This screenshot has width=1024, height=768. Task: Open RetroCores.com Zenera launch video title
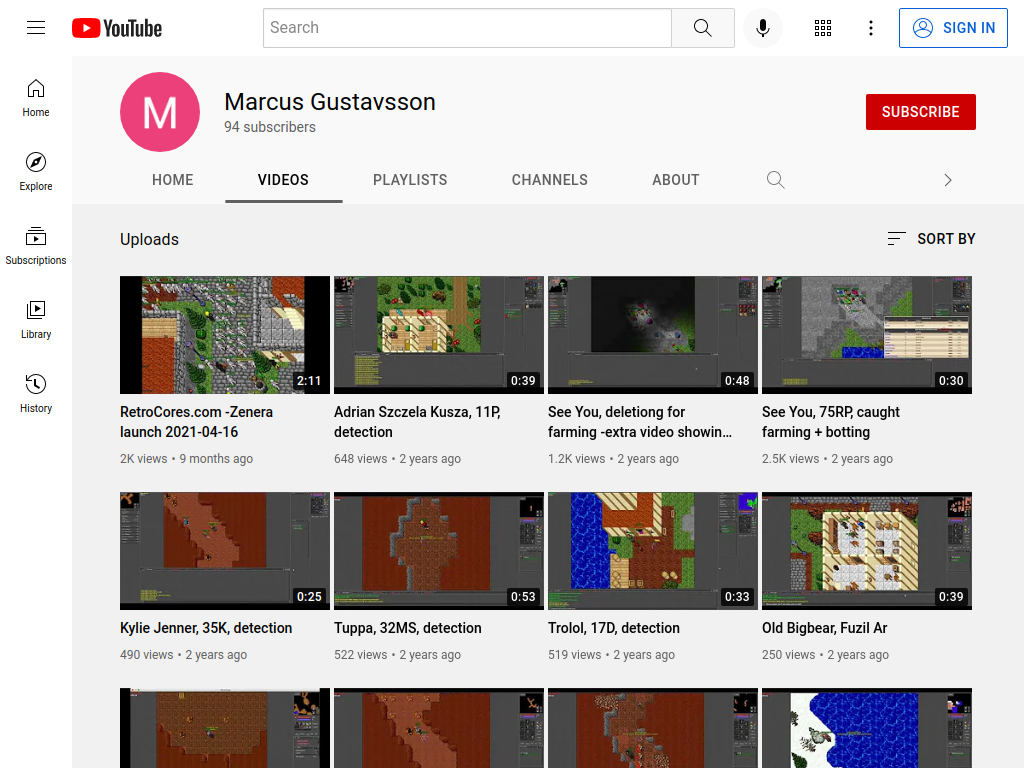[x=197, y=422]
